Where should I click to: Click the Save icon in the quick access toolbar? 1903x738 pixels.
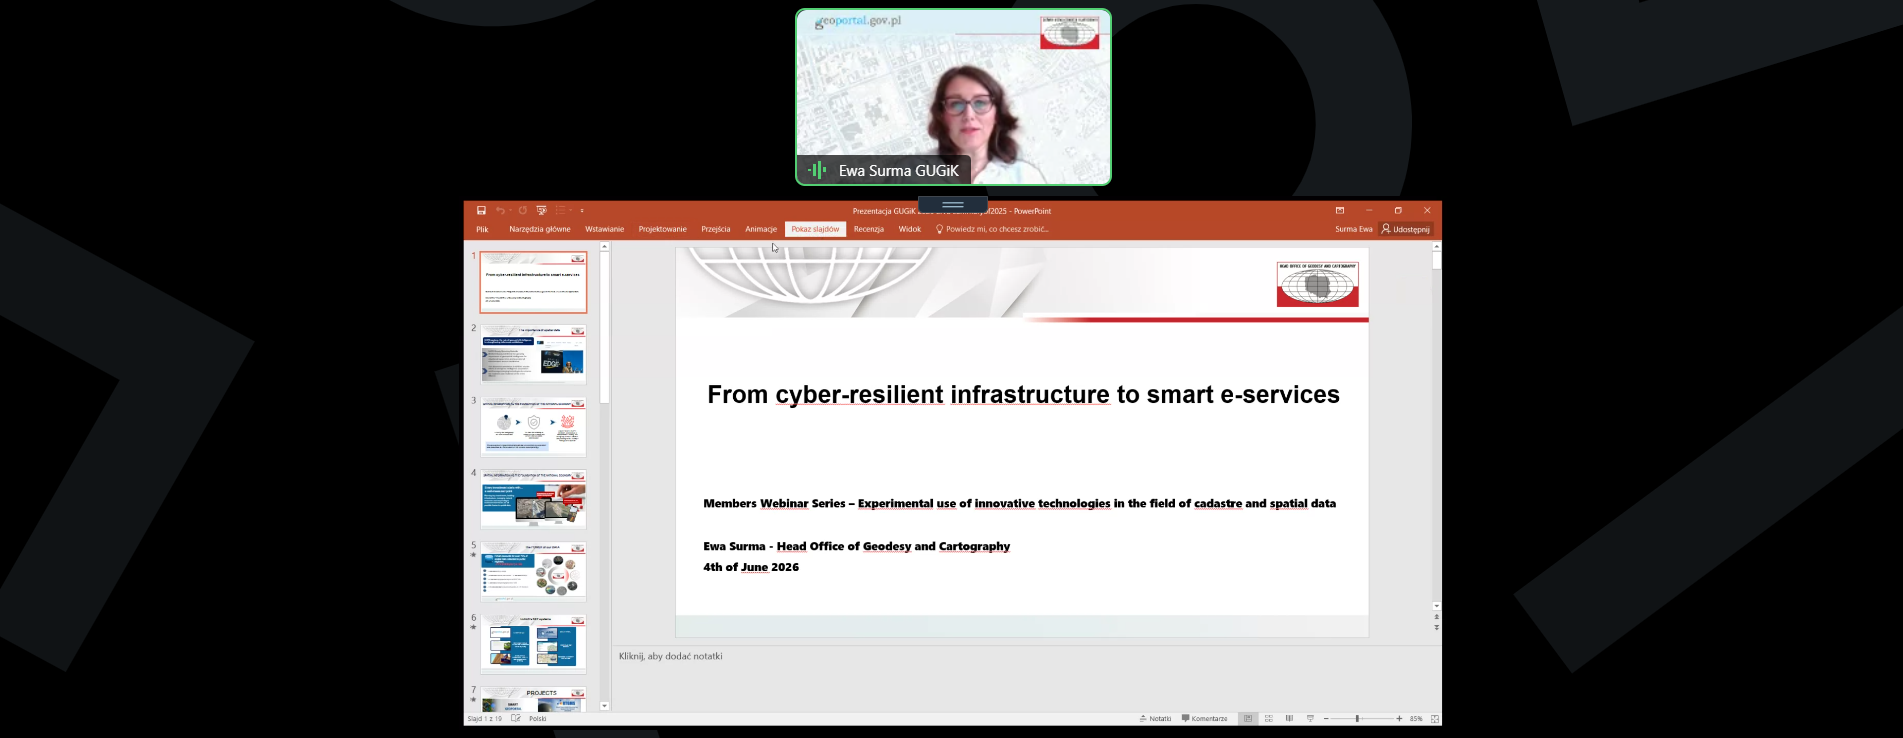[481, 211]
